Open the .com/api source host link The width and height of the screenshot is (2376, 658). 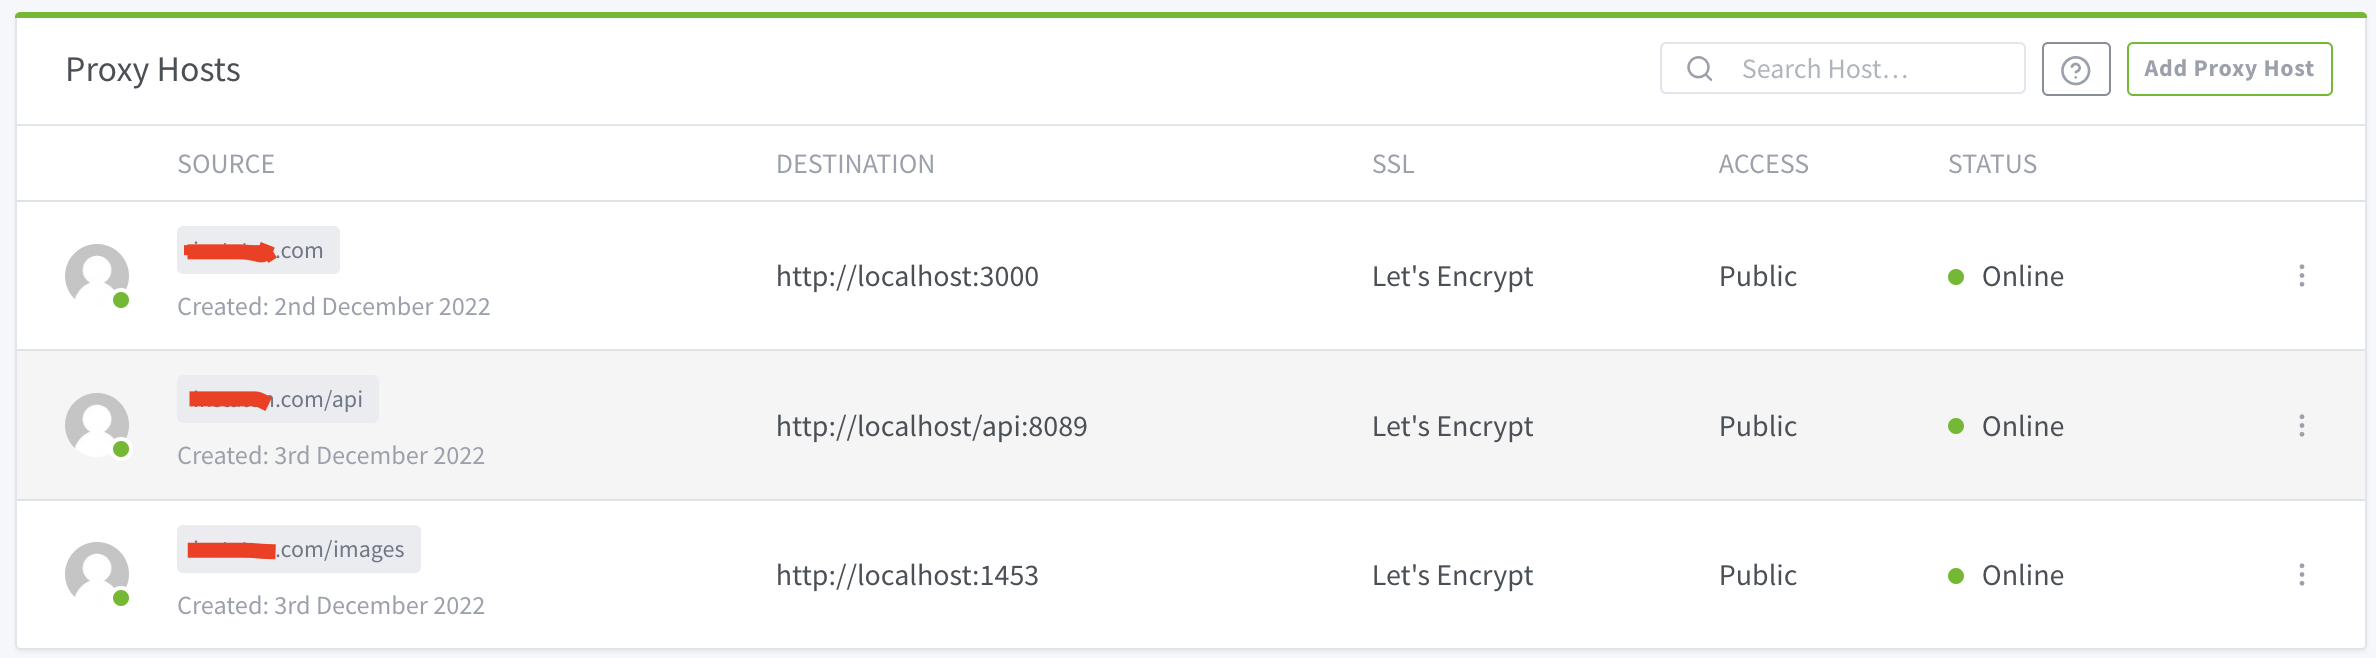tap(278, 398)
